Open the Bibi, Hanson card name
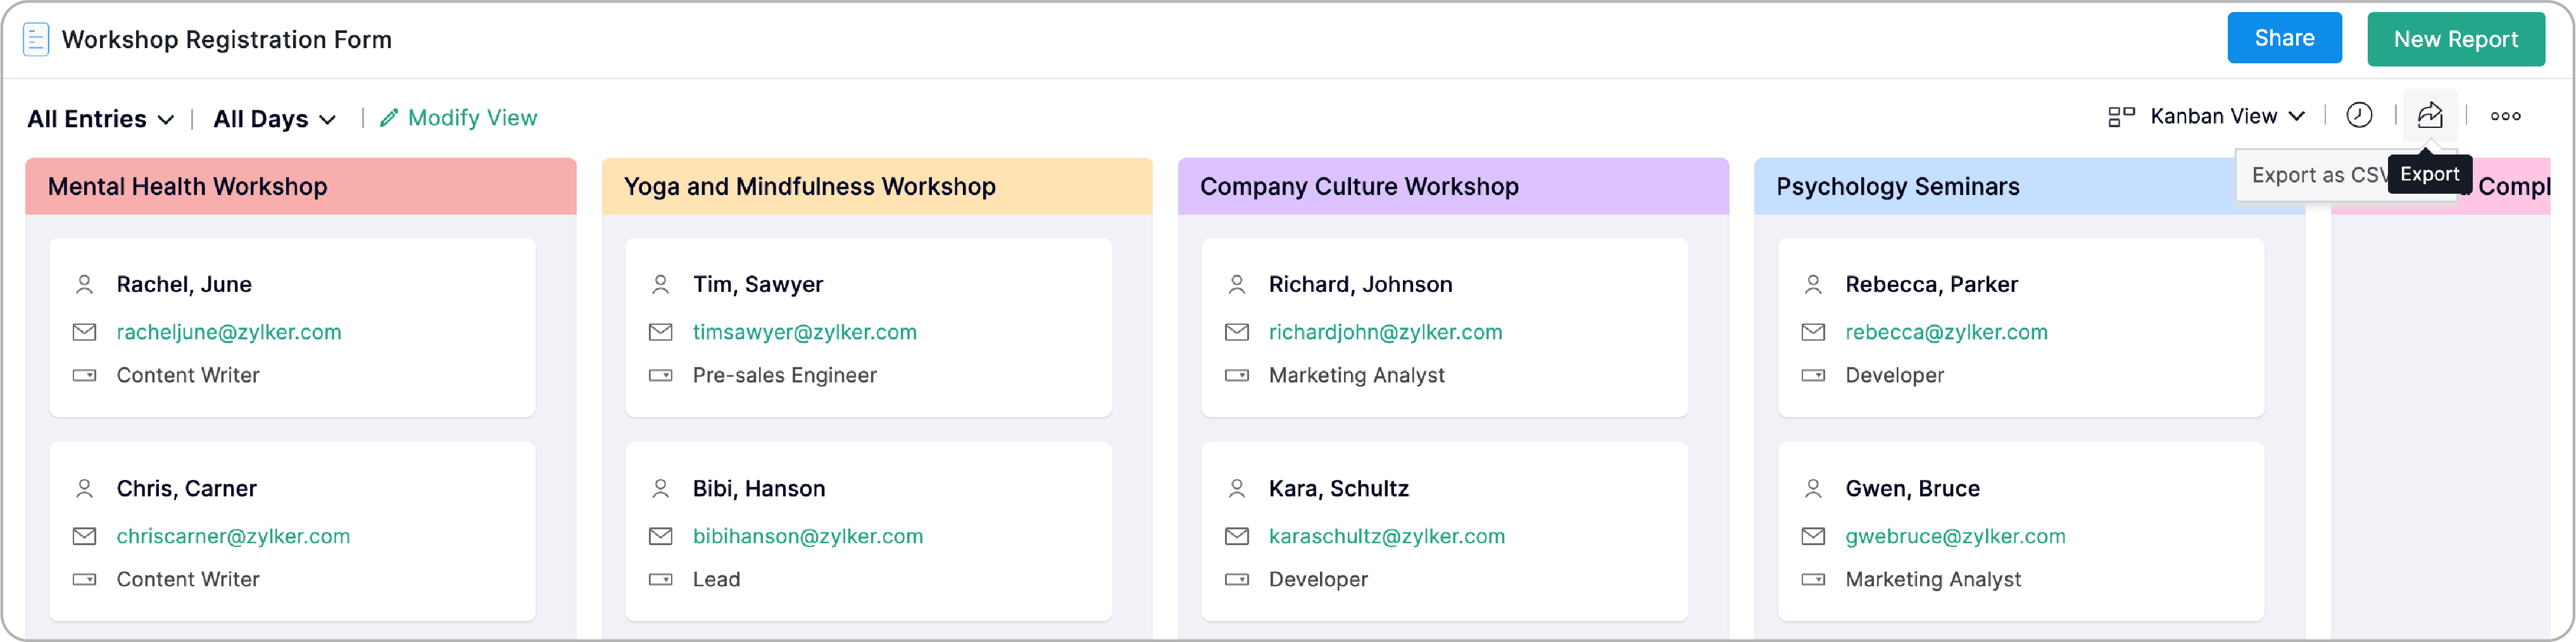This screenshot has width=2576, height=642. click(x=758, y=488)
